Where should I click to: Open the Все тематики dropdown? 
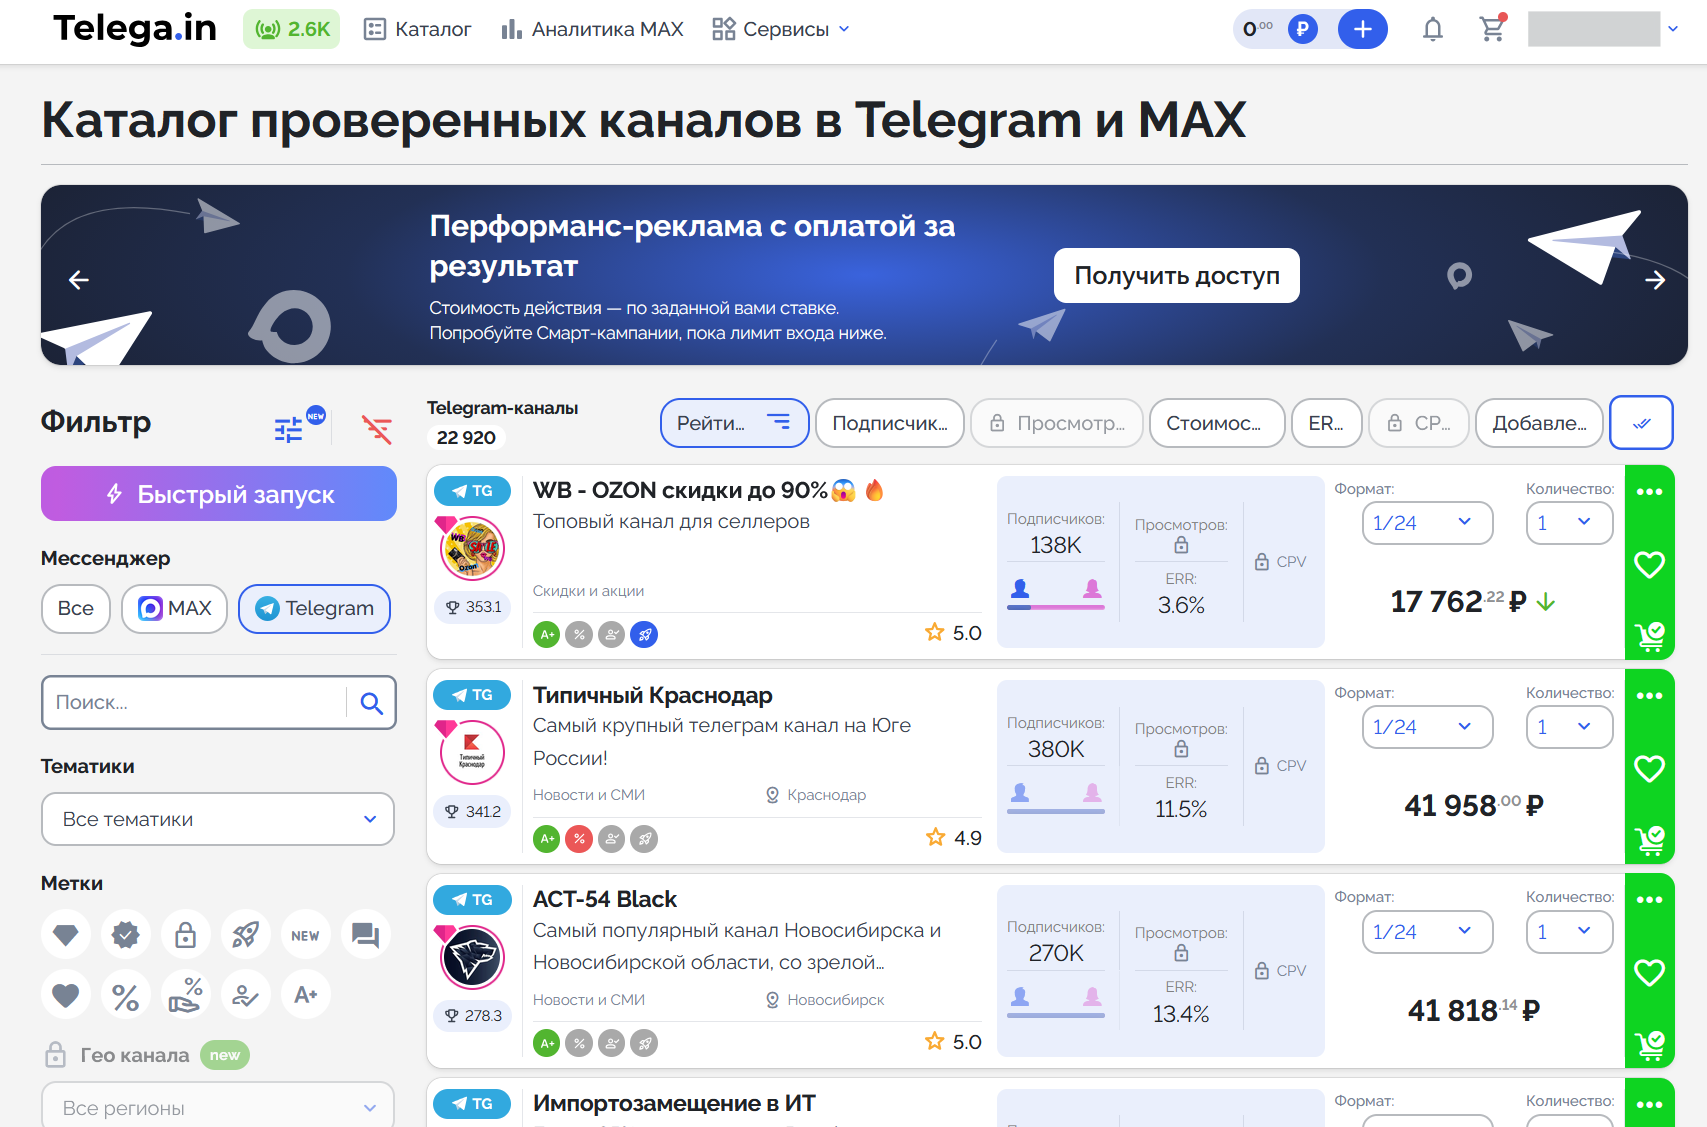[x=218, y=819]
